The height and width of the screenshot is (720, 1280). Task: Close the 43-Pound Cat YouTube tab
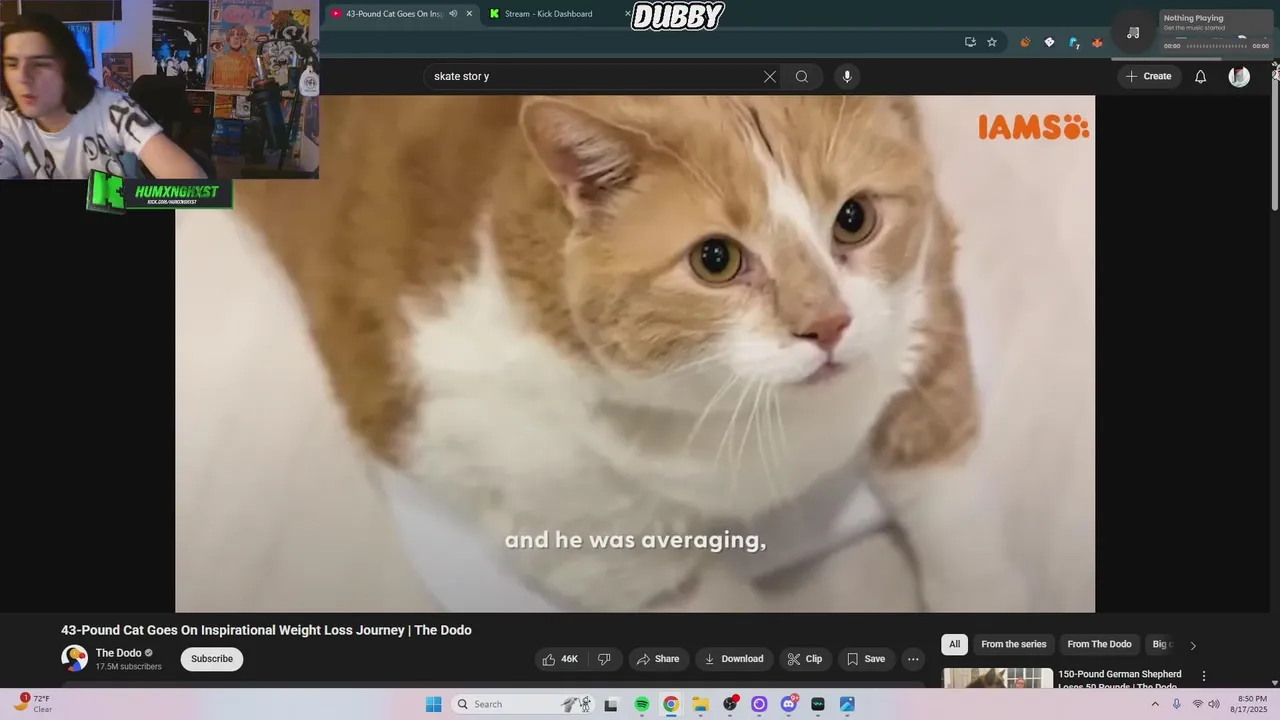coord(469,14)
